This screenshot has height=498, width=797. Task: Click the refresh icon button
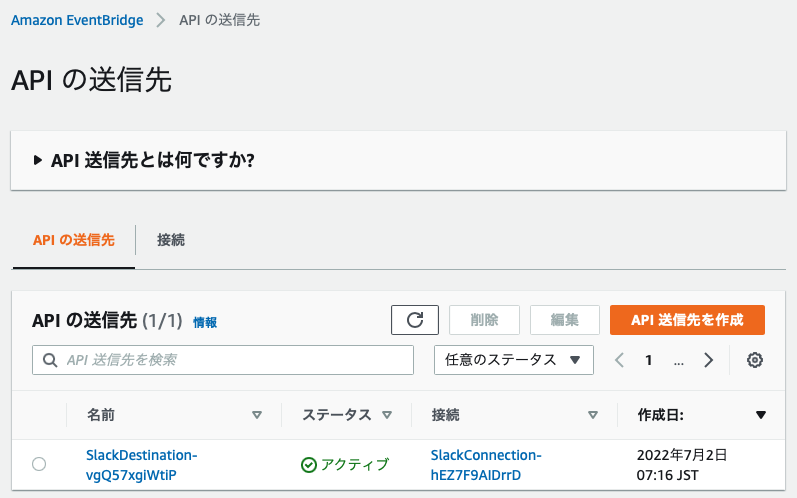(x=415, y=320)
